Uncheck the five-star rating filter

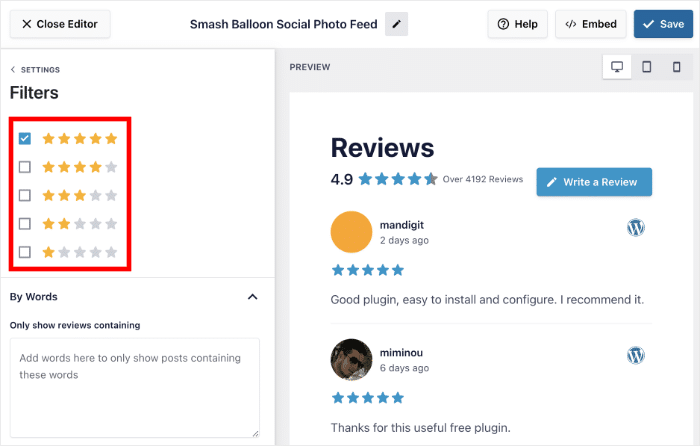(x=25, y=138)
